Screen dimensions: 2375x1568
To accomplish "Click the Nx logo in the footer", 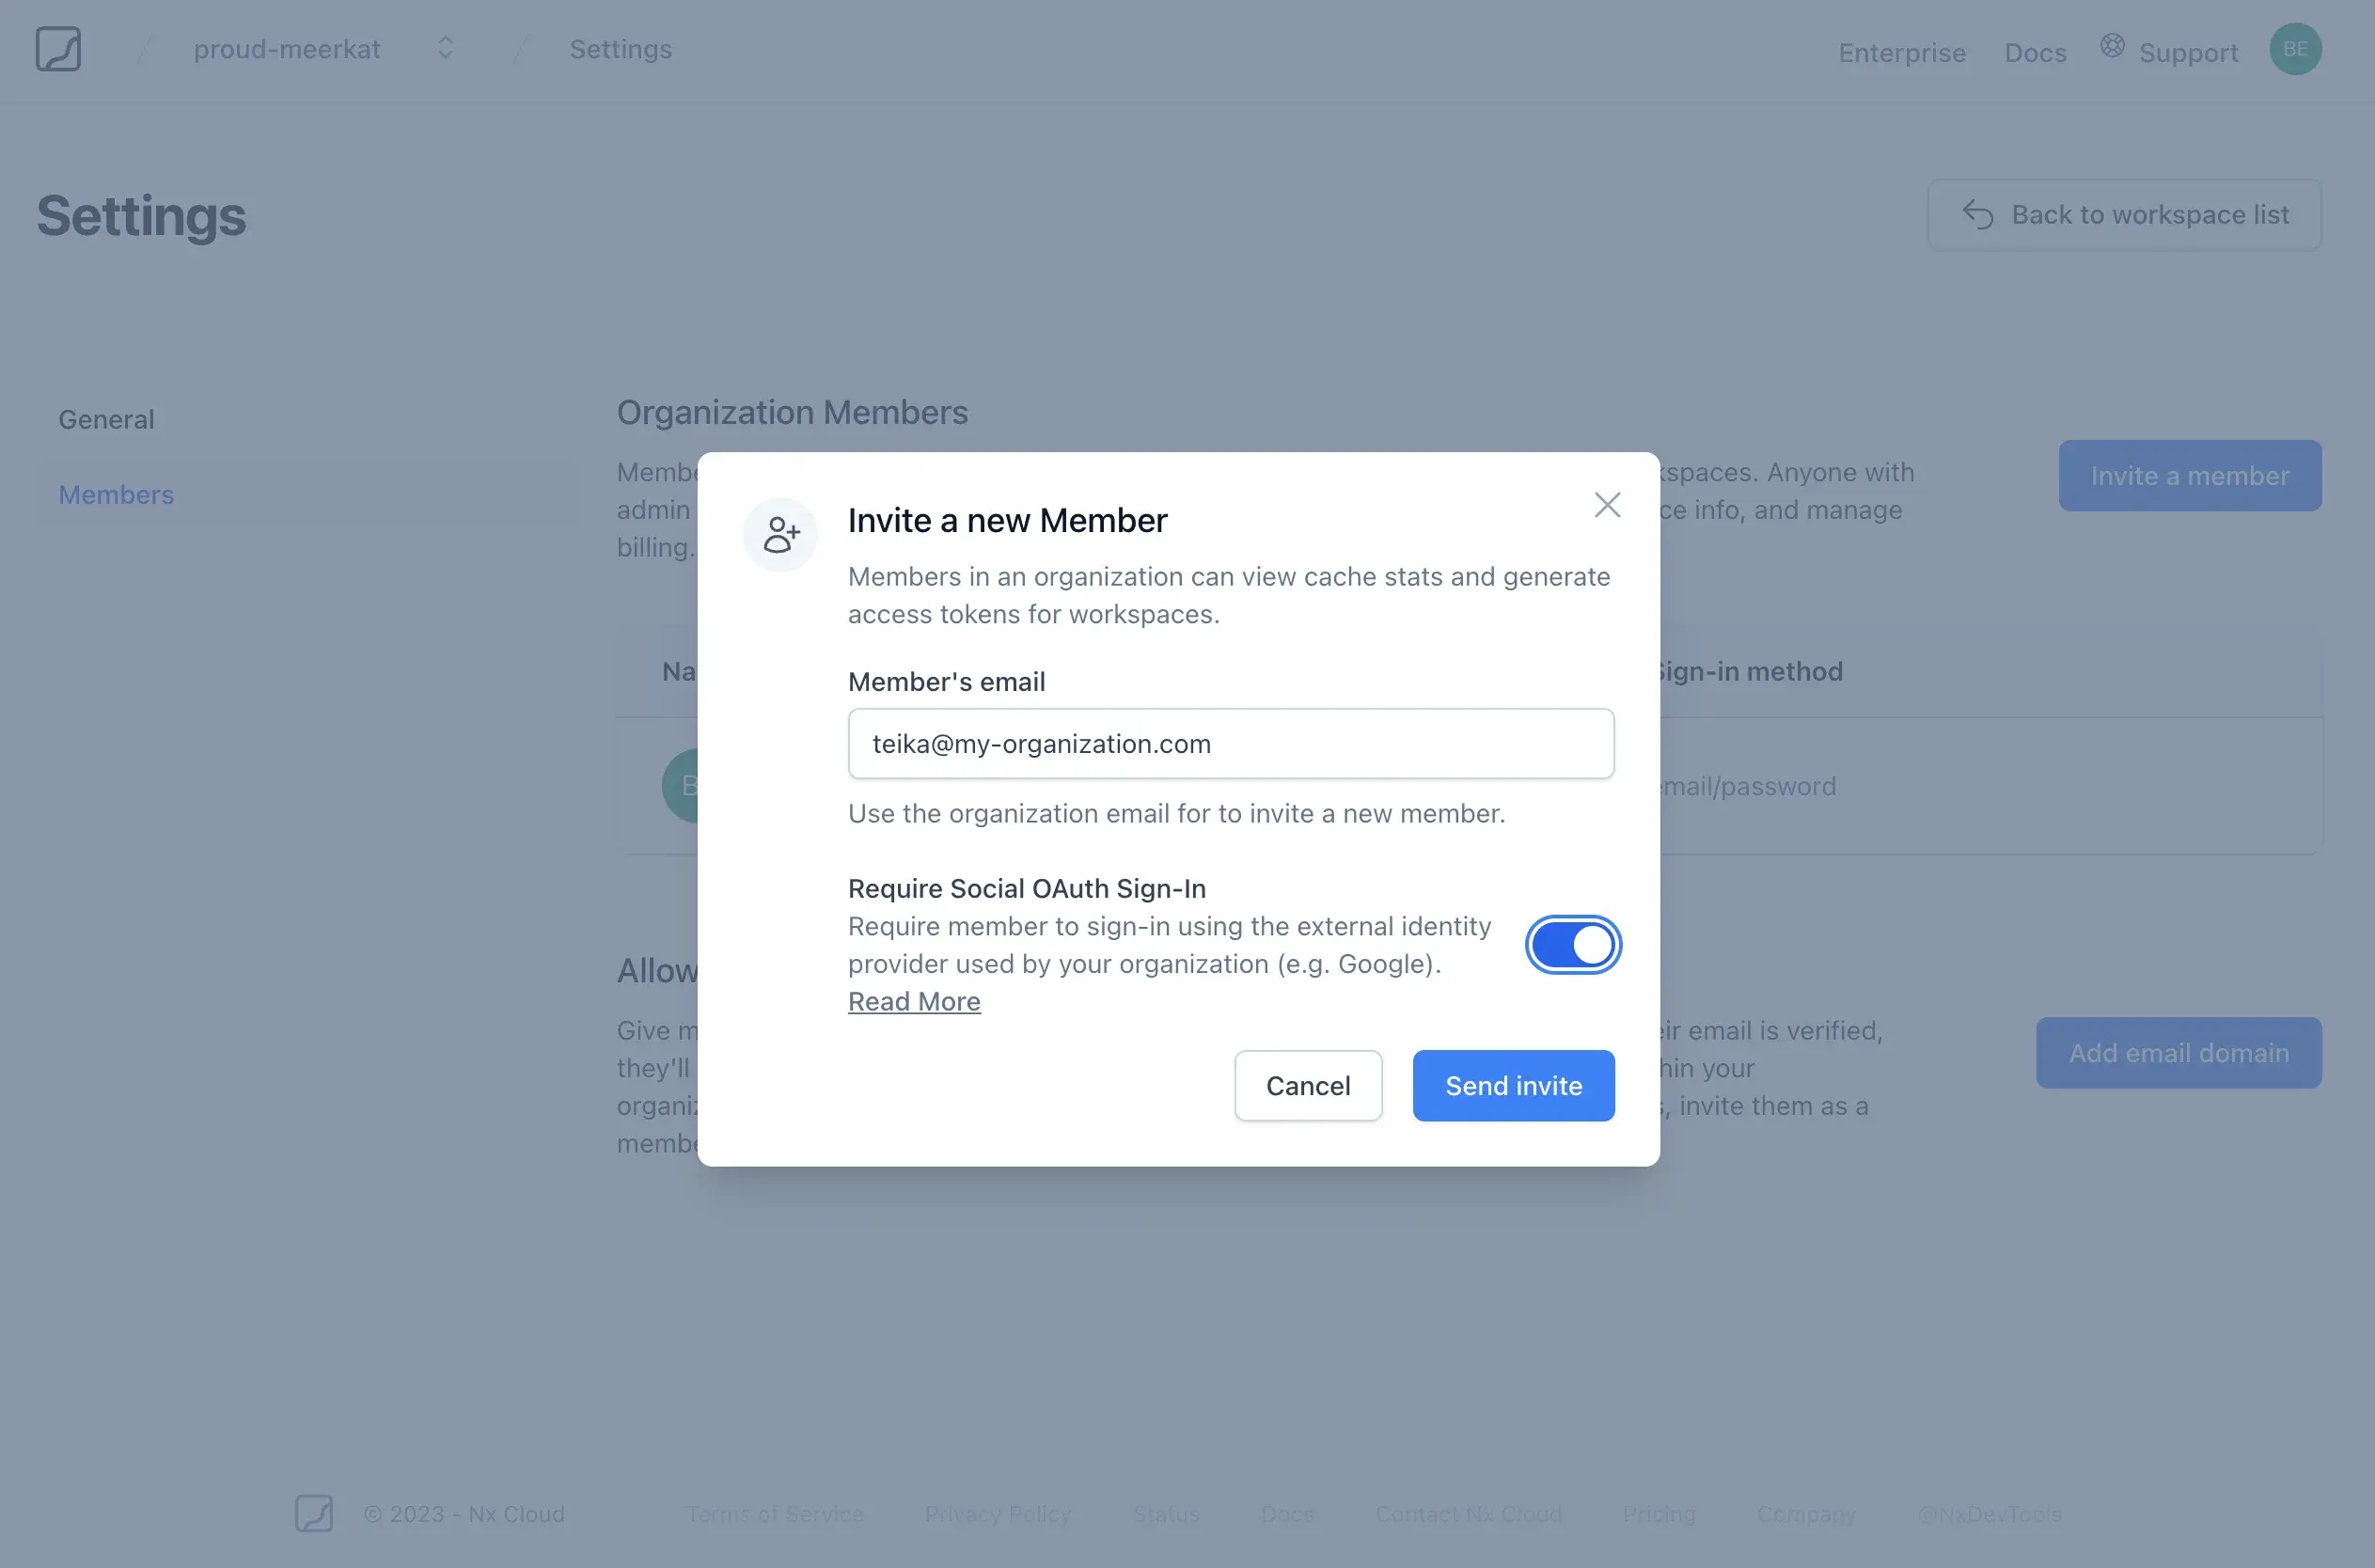I will click(313, 1514).
